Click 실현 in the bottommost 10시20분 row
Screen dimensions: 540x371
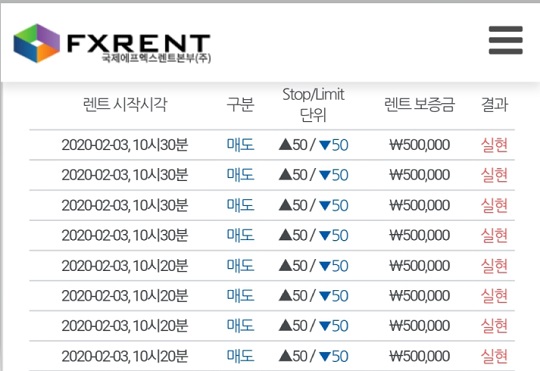click(494, 356)
